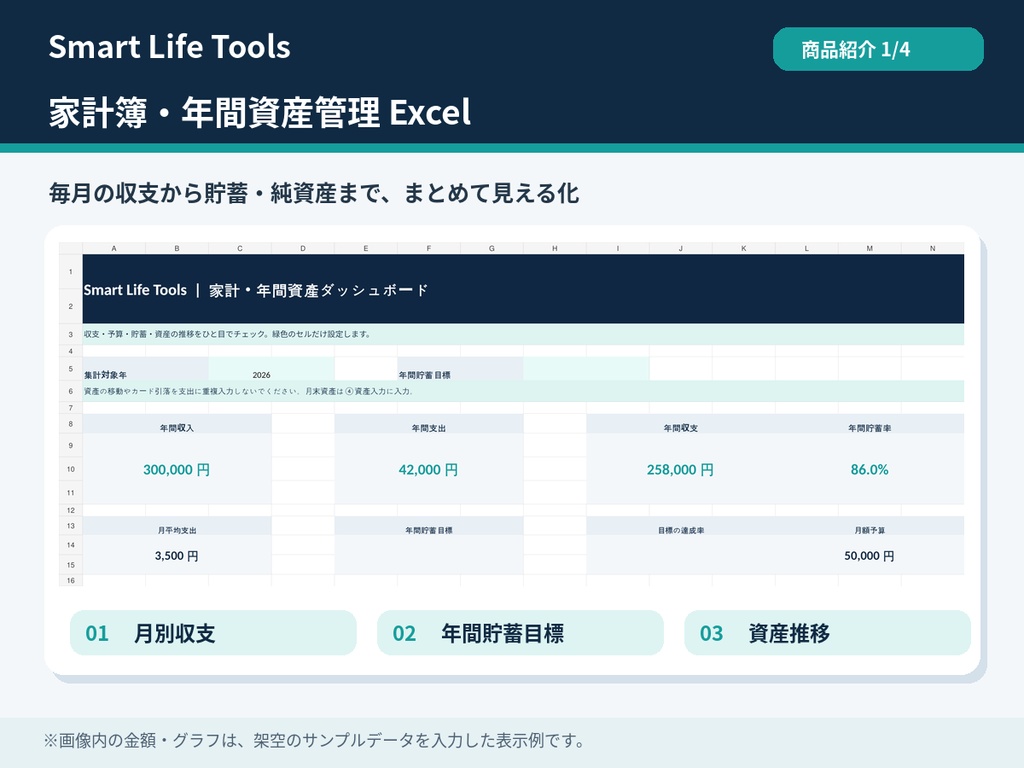Select column J header
Viewport: 1024px width, 768px height.
coord(680,248)
